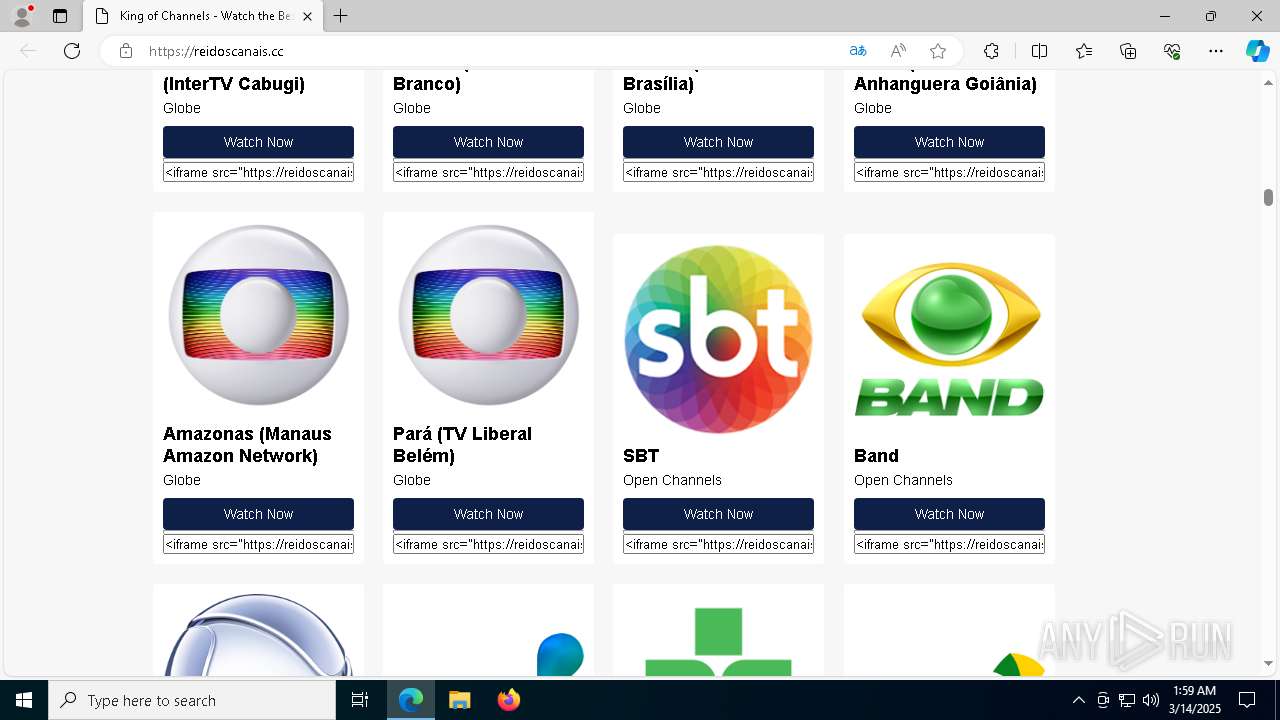Start Read Aloud from address bar

pyautogui.click(x=898, y=51)
